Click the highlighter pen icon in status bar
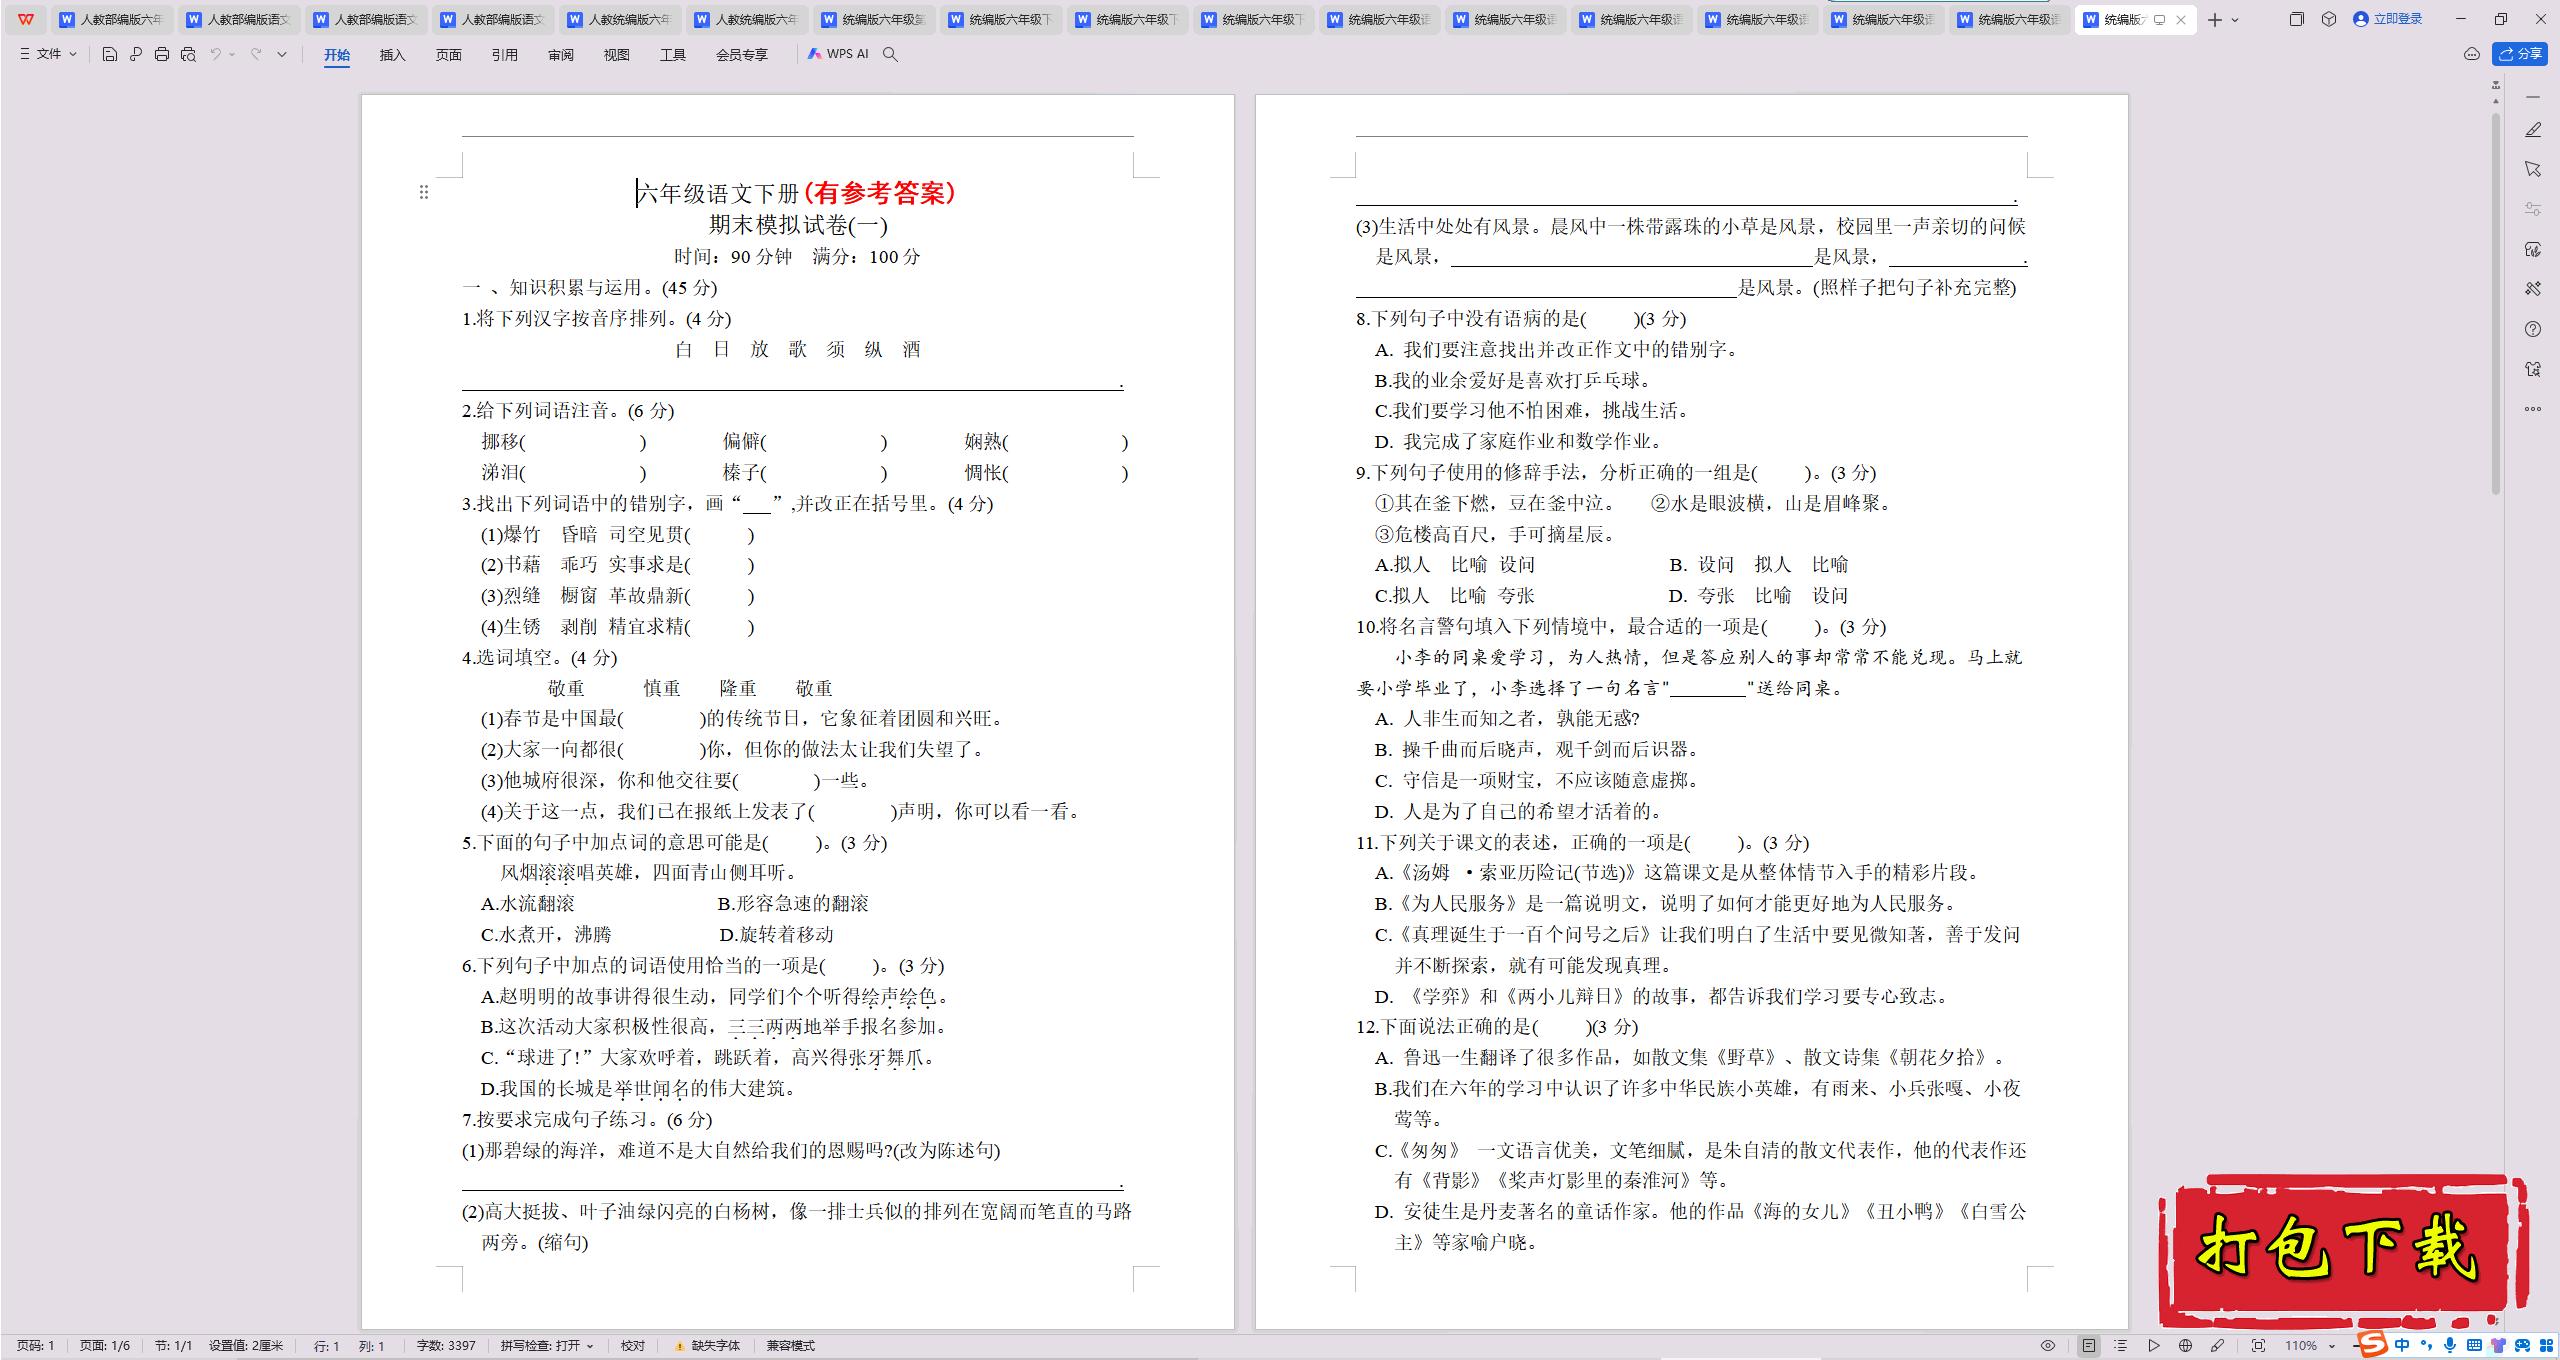 click(2218, 1346)
